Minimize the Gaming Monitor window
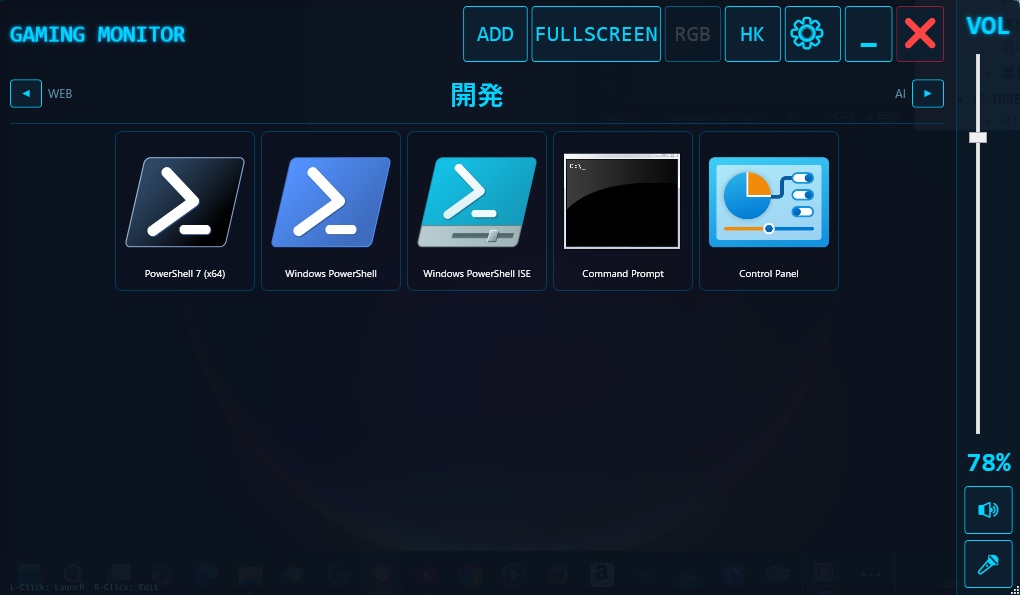This screenshot has width=1020, height=595. click(868, 34)
